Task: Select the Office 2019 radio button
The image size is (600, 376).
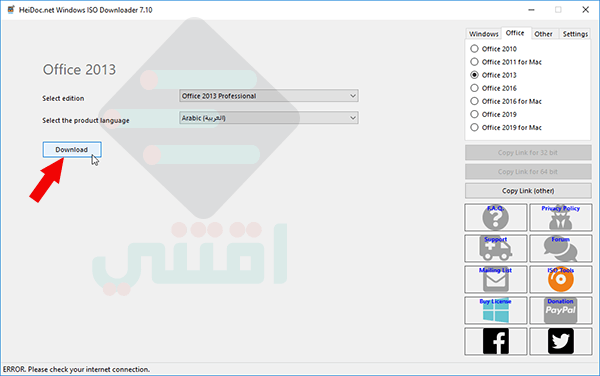Action: tap(474, 114)
